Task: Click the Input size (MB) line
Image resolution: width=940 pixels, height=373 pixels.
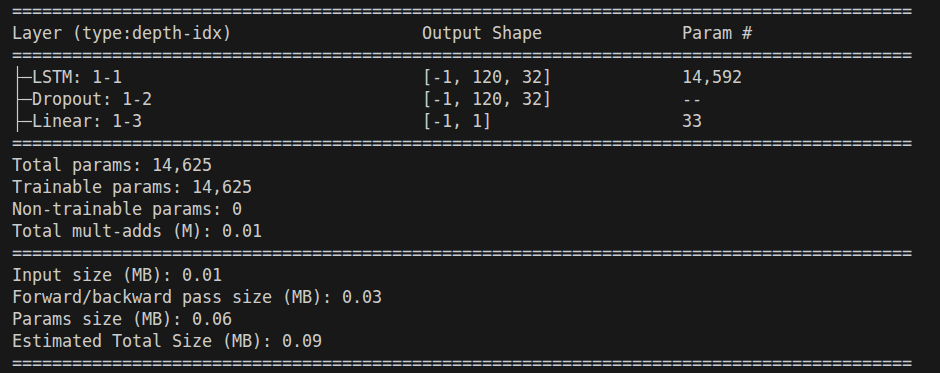Action: [117, 275]
